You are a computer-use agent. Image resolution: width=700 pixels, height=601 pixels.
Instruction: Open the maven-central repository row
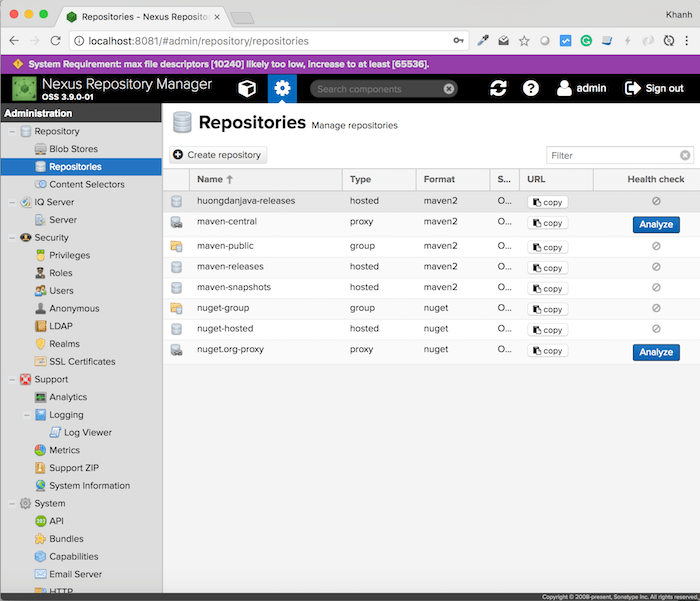point(431,224)
